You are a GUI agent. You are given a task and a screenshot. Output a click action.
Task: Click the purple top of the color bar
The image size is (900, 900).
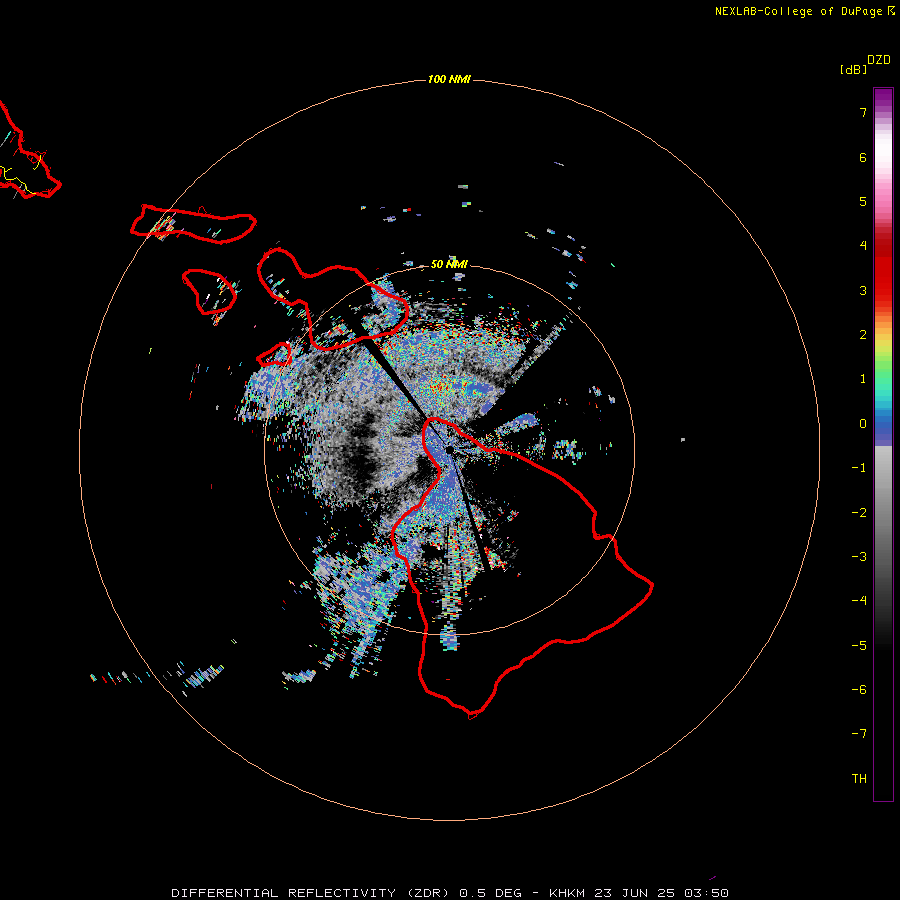coord(883,98)
